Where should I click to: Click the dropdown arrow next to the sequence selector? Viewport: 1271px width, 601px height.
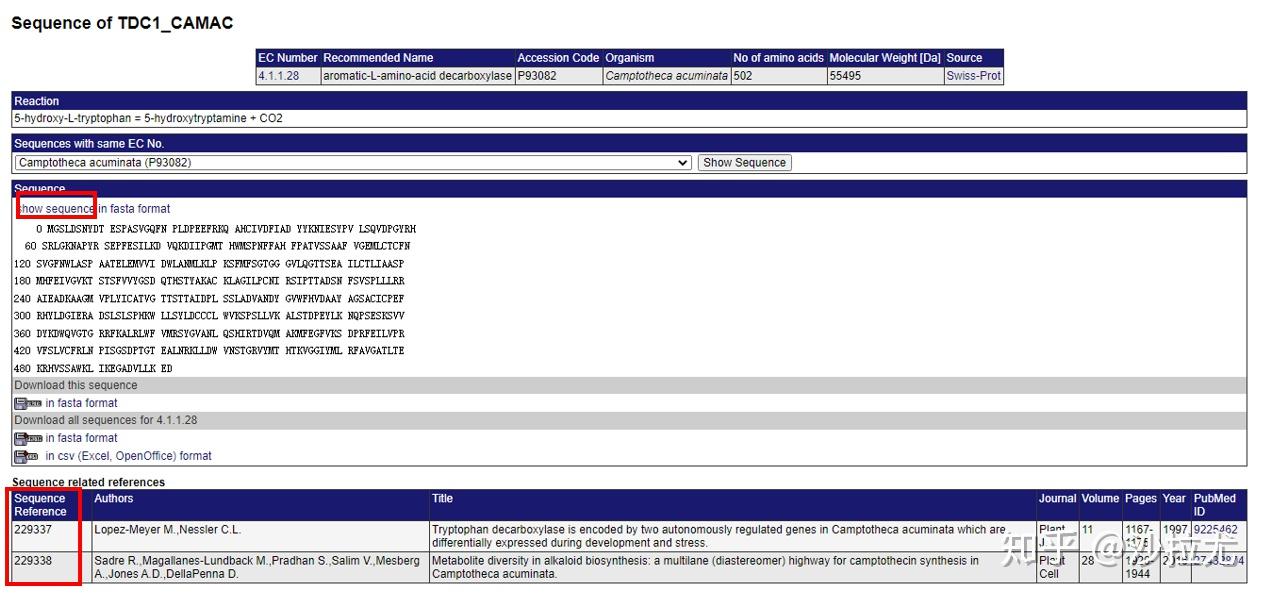coord(682,162)
